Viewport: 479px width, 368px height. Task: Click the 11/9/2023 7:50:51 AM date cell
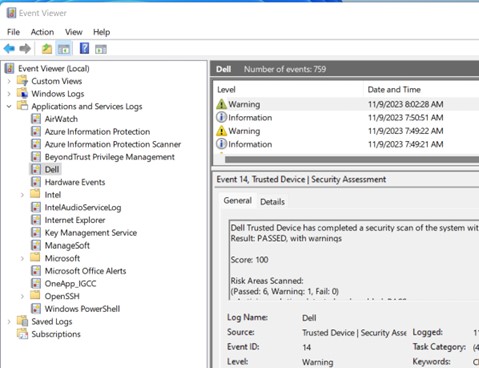(406, 117)
